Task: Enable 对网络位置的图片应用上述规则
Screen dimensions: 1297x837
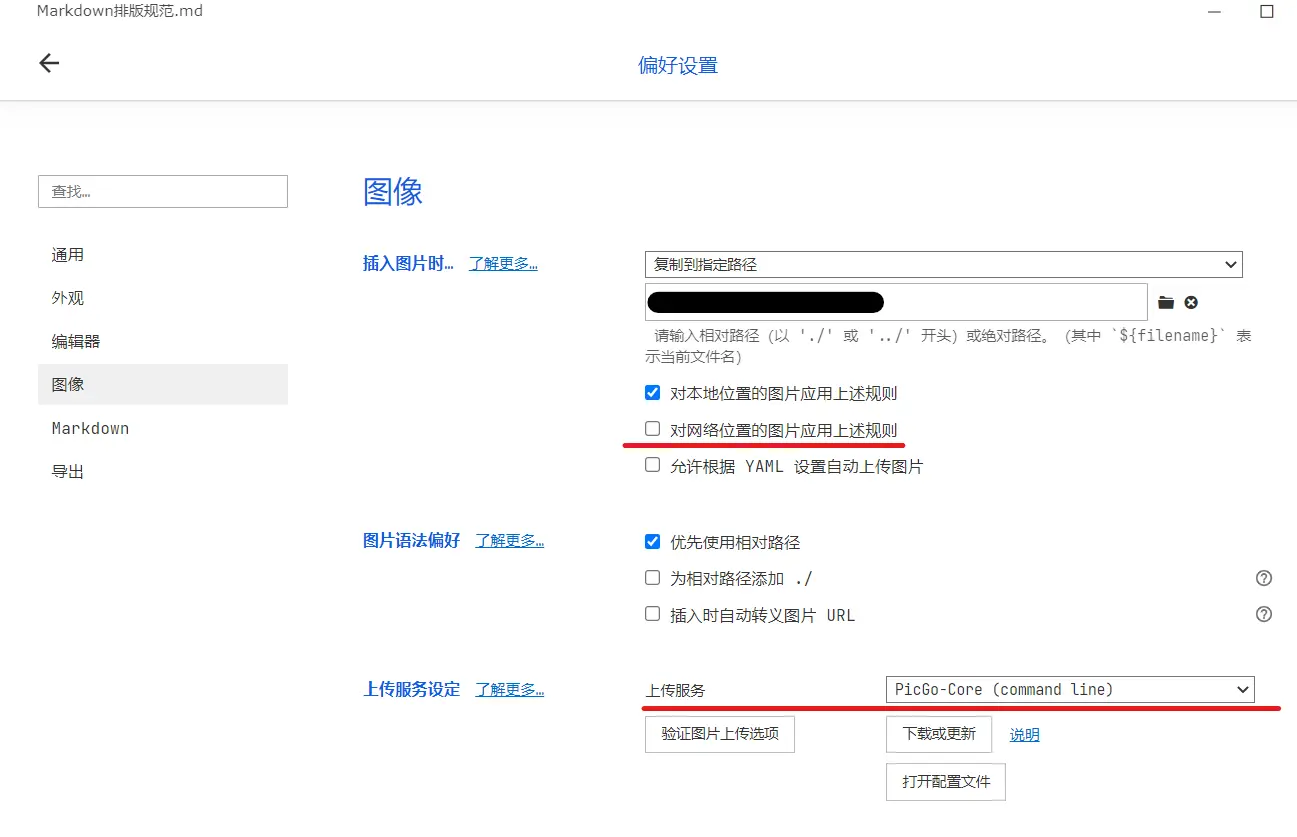Action: click(653, 429)
